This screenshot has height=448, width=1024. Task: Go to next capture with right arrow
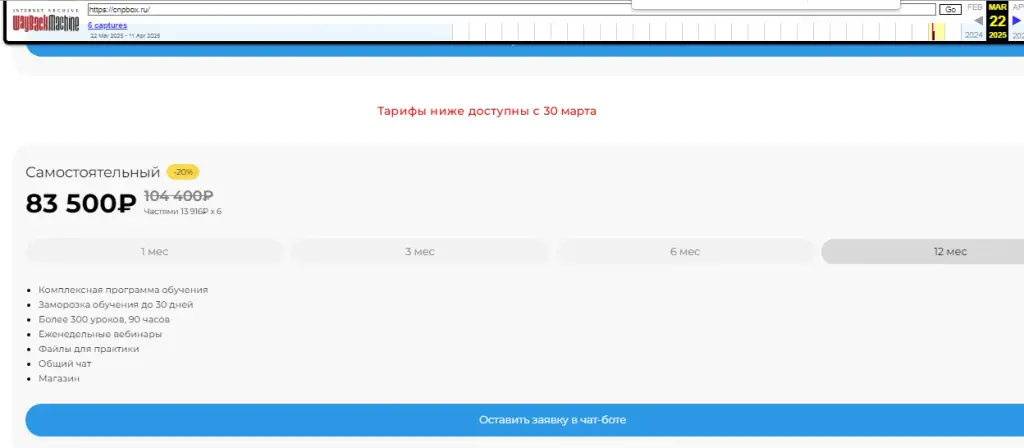[1016, 20]
